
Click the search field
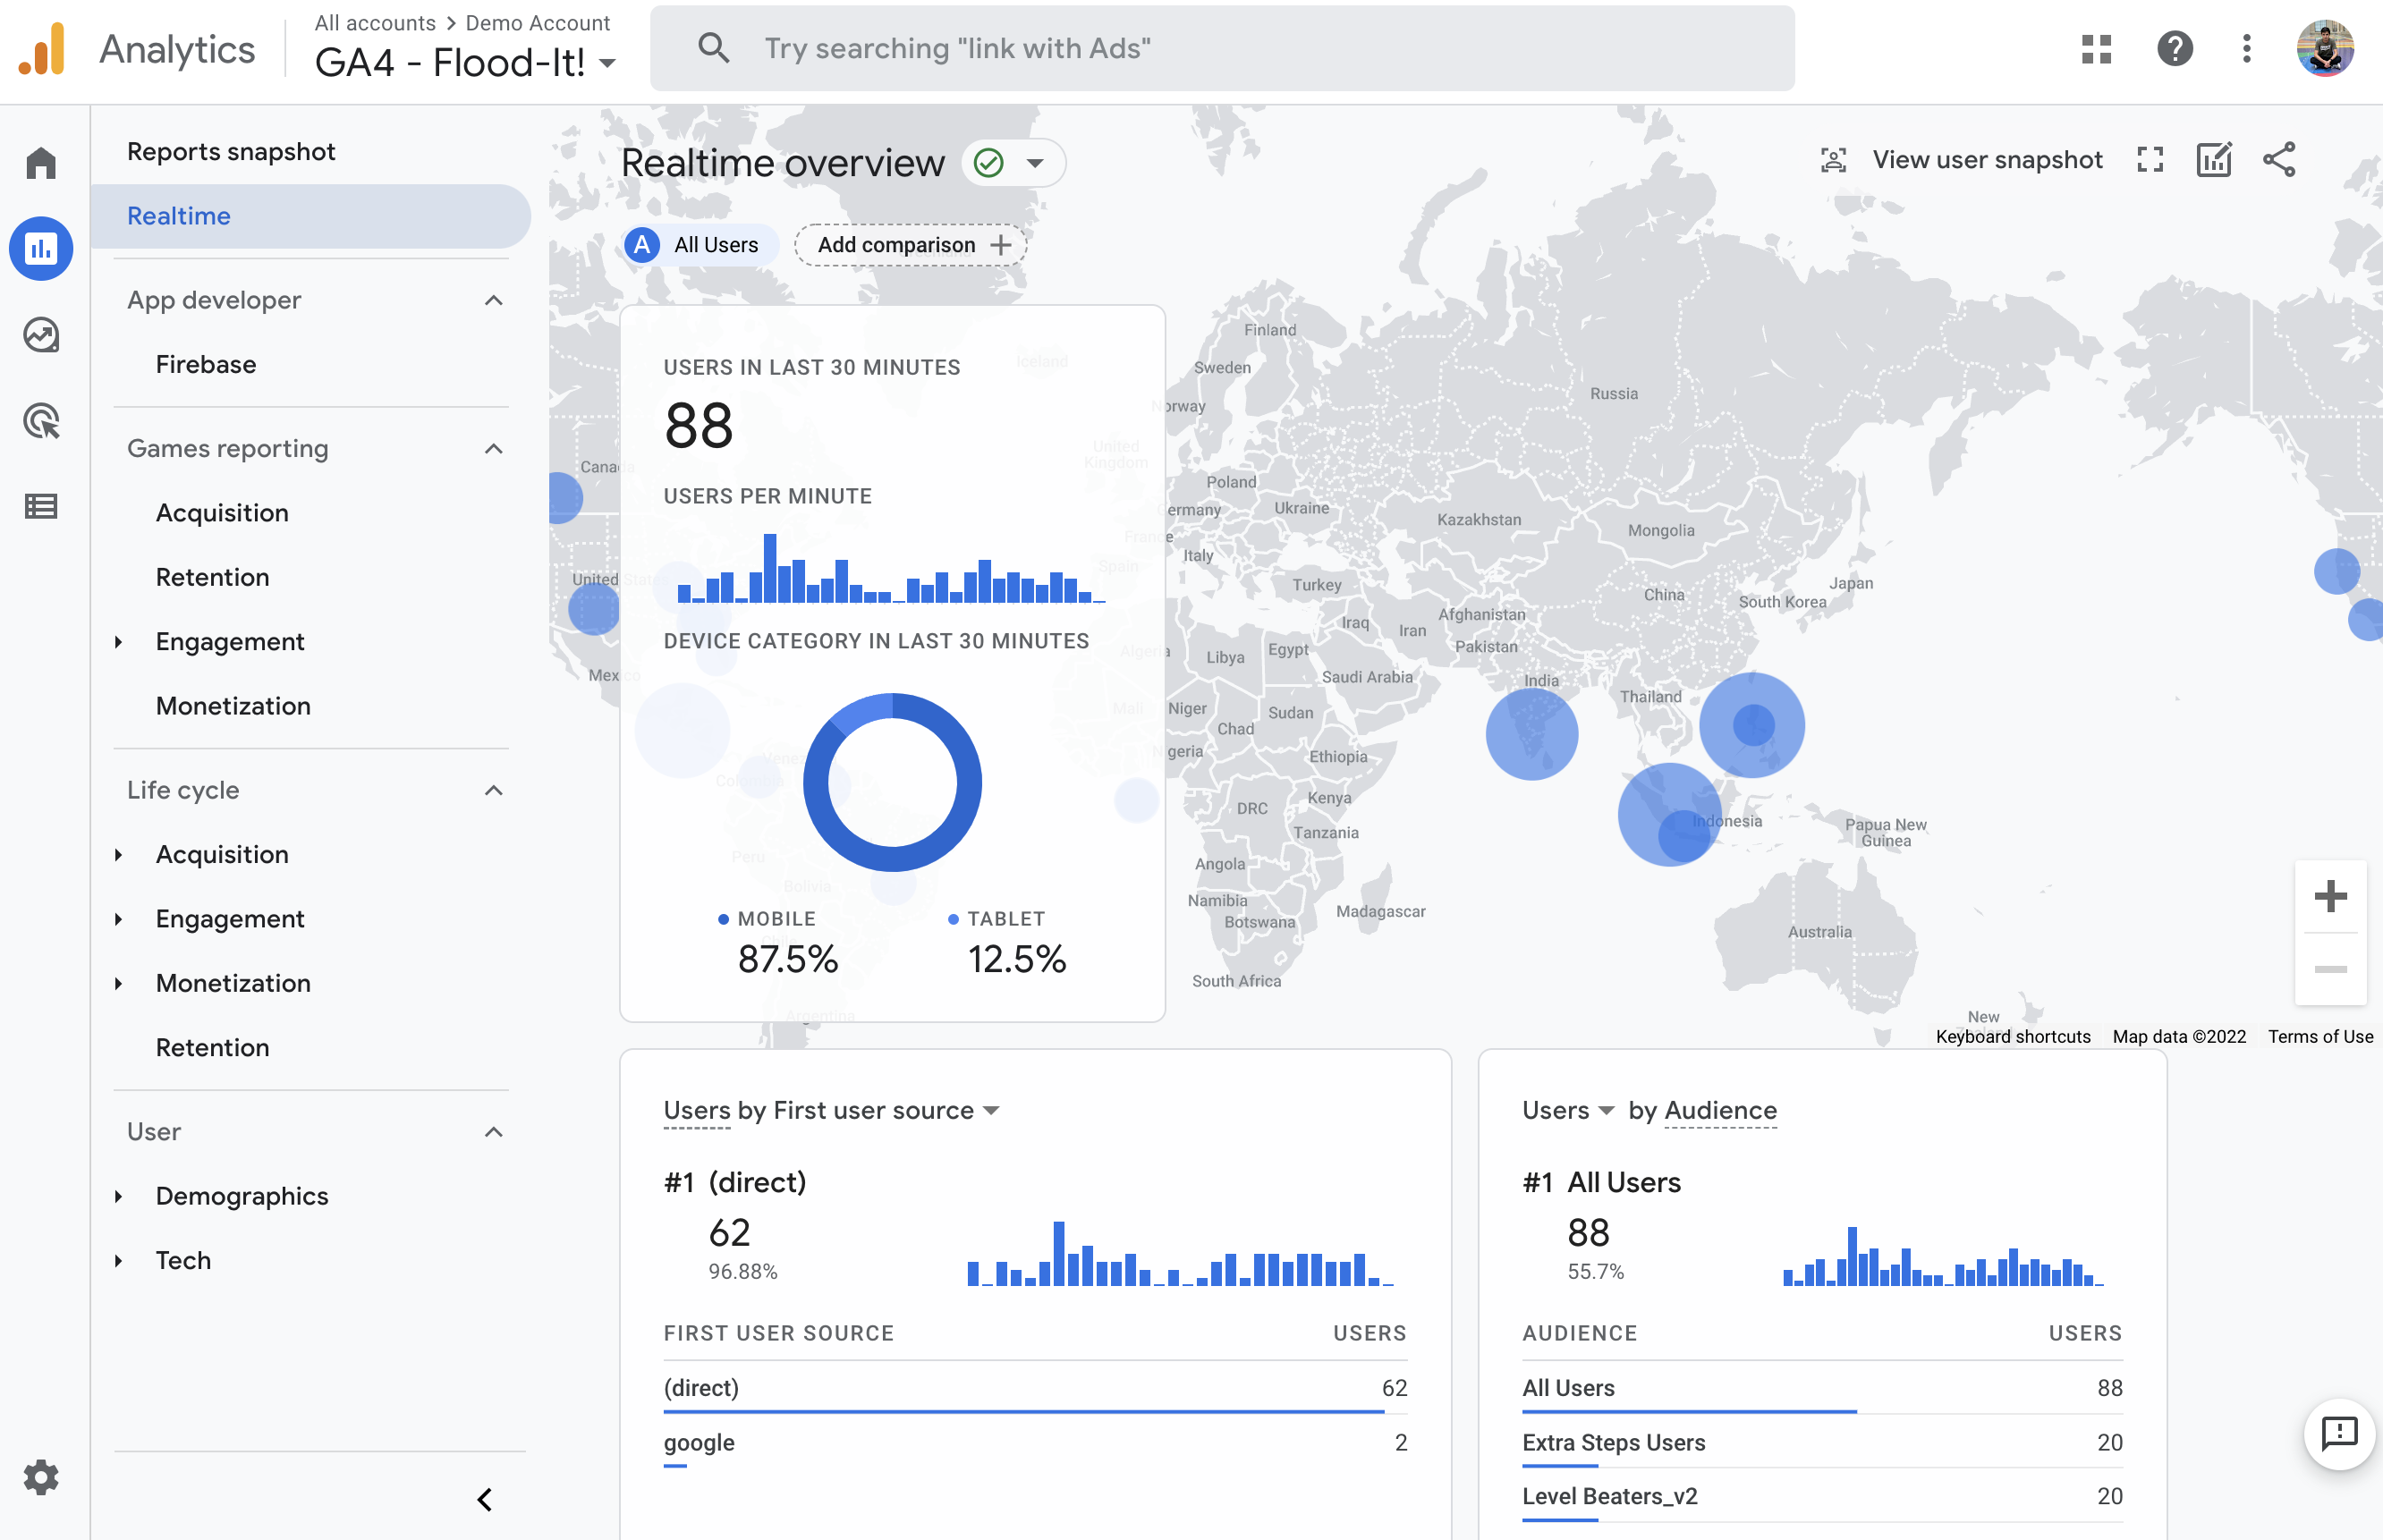[x=1220, y=49]
